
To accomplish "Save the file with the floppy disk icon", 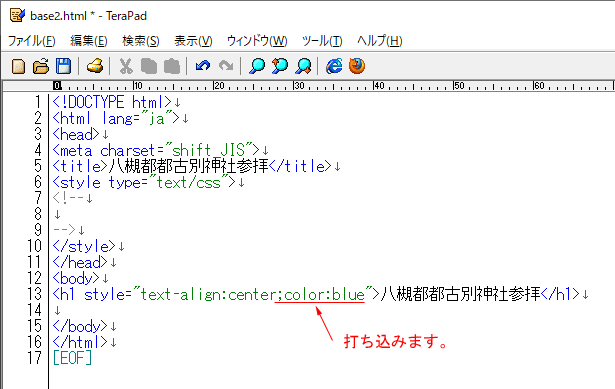I will click(63, 66).
